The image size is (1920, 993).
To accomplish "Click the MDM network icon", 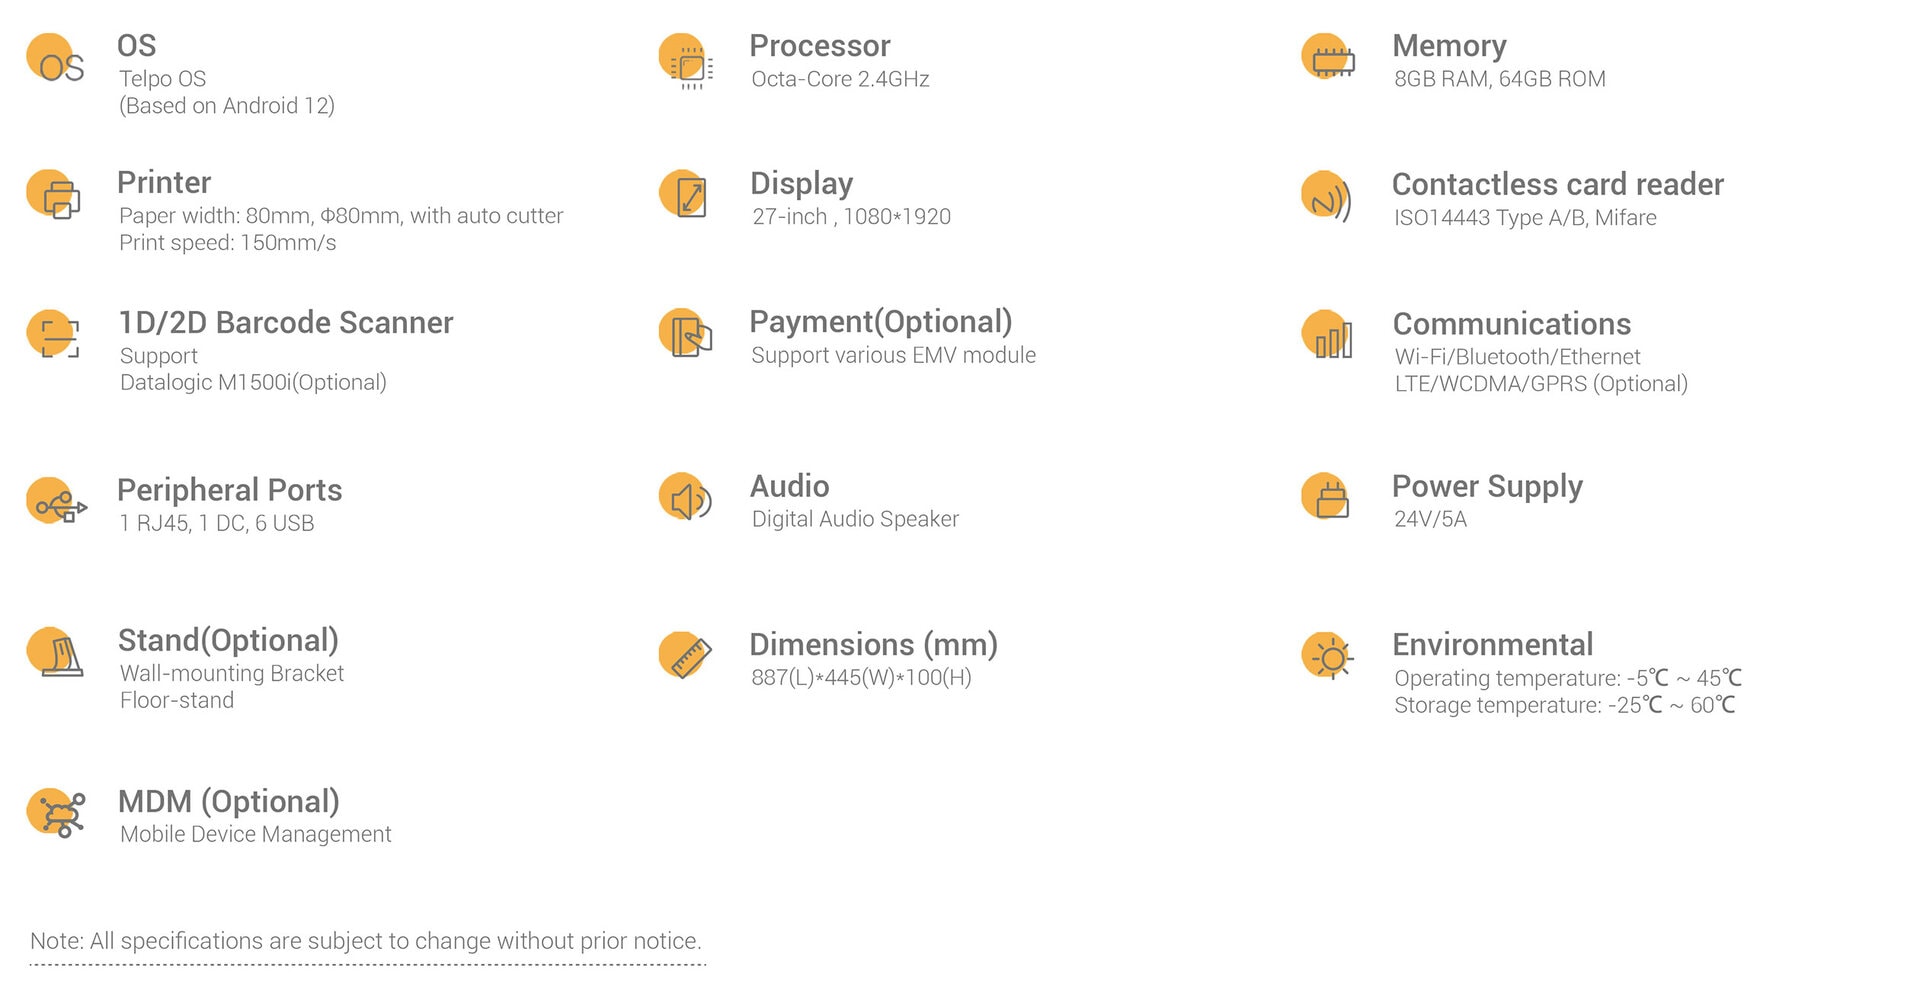I will (56, 813).
